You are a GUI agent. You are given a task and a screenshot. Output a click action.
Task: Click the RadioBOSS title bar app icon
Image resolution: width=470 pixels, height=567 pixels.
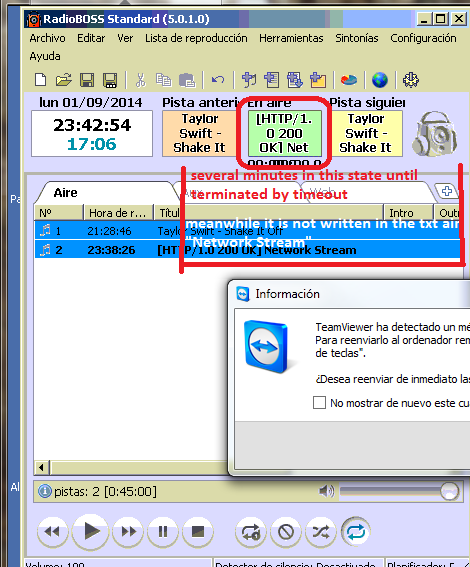click(33, 20)
